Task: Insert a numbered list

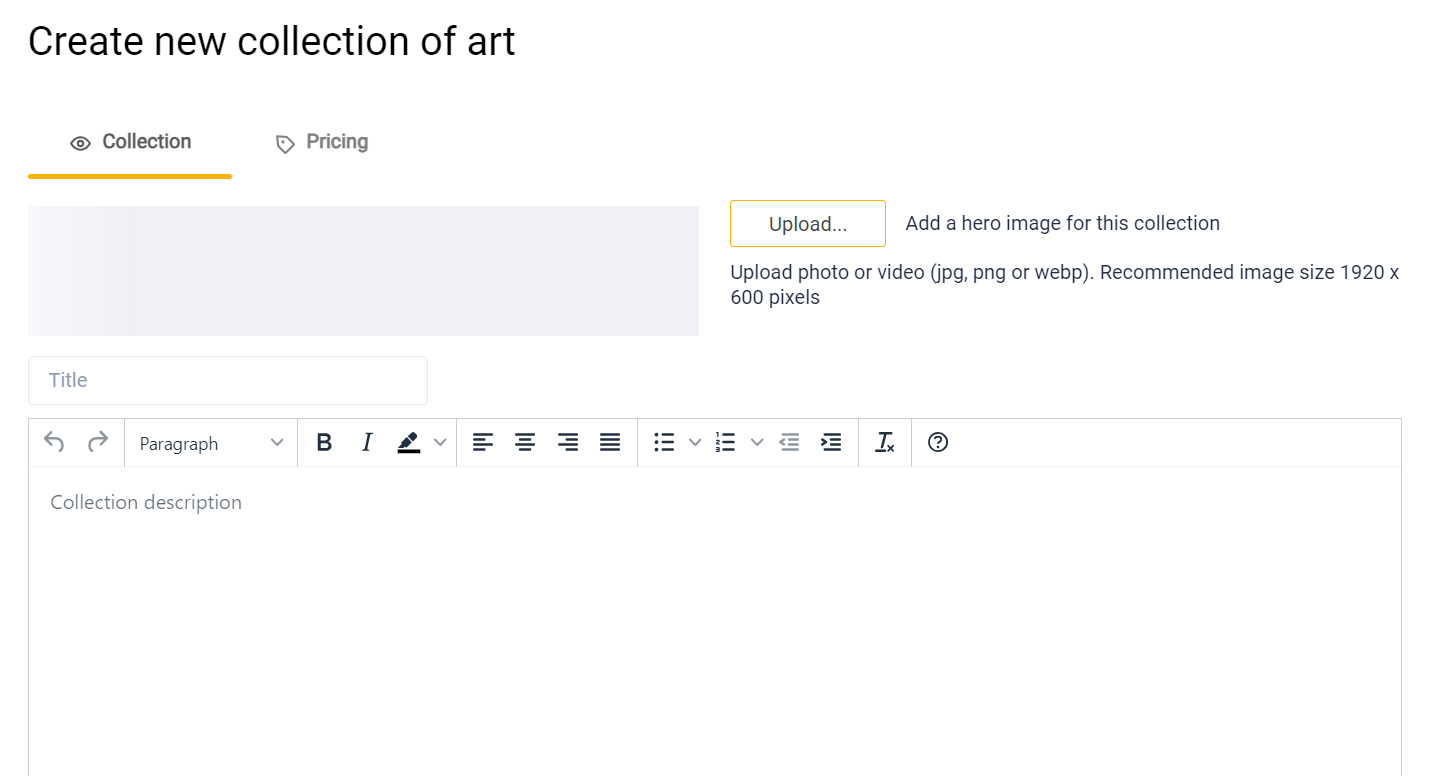Action: point(726,442)
